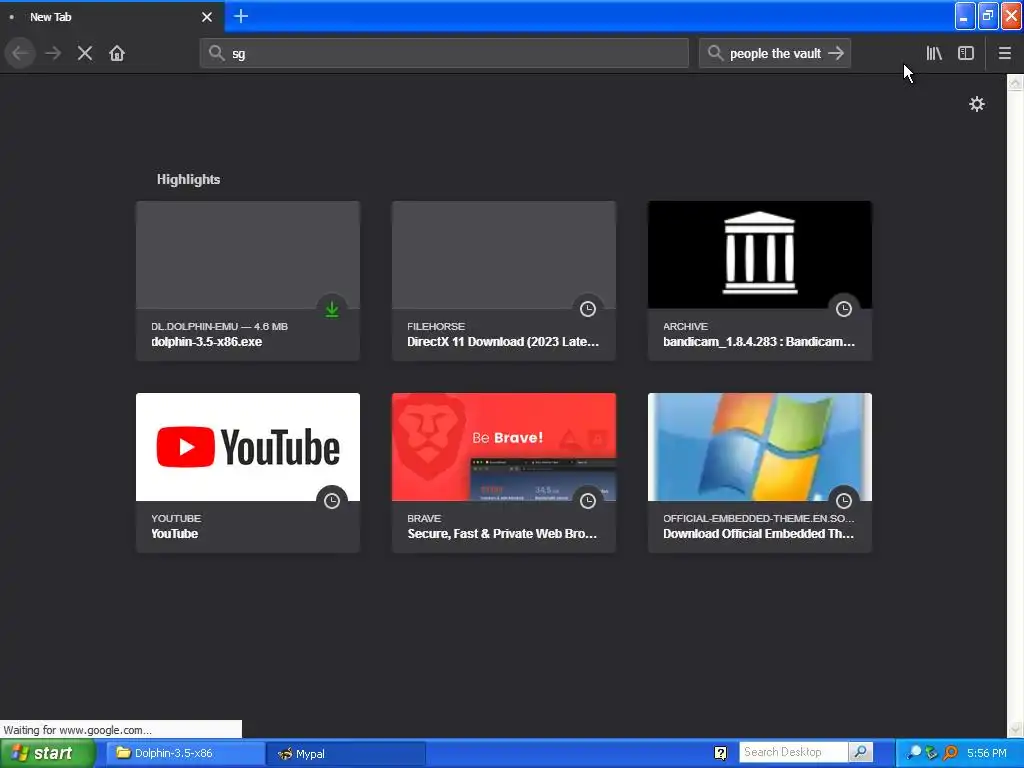Image resolution: width=1024 pixels, height=768 pixels.
Task: Click the DL.DOLPHIN-EMU — 4.6 MB label
Action: pos(219,326)
